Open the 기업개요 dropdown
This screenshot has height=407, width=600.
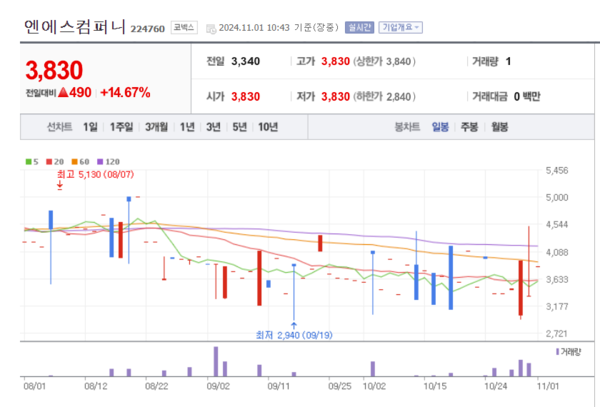(x=401, y=28)
